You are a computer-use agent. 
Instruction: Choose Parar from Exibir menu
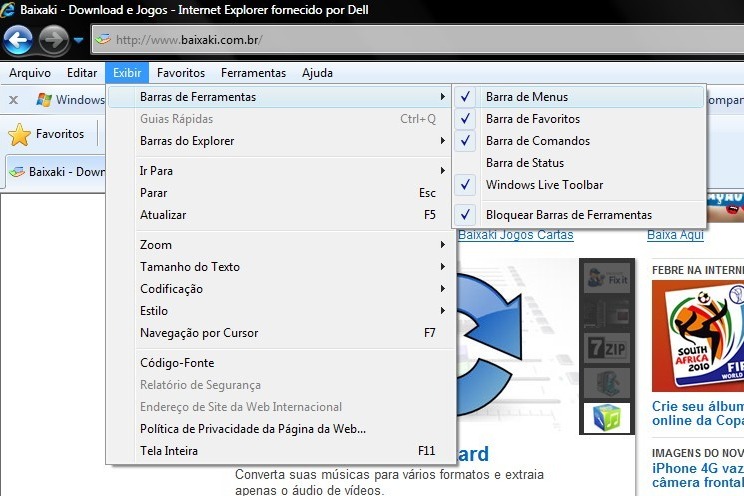(x=280, y=193)
